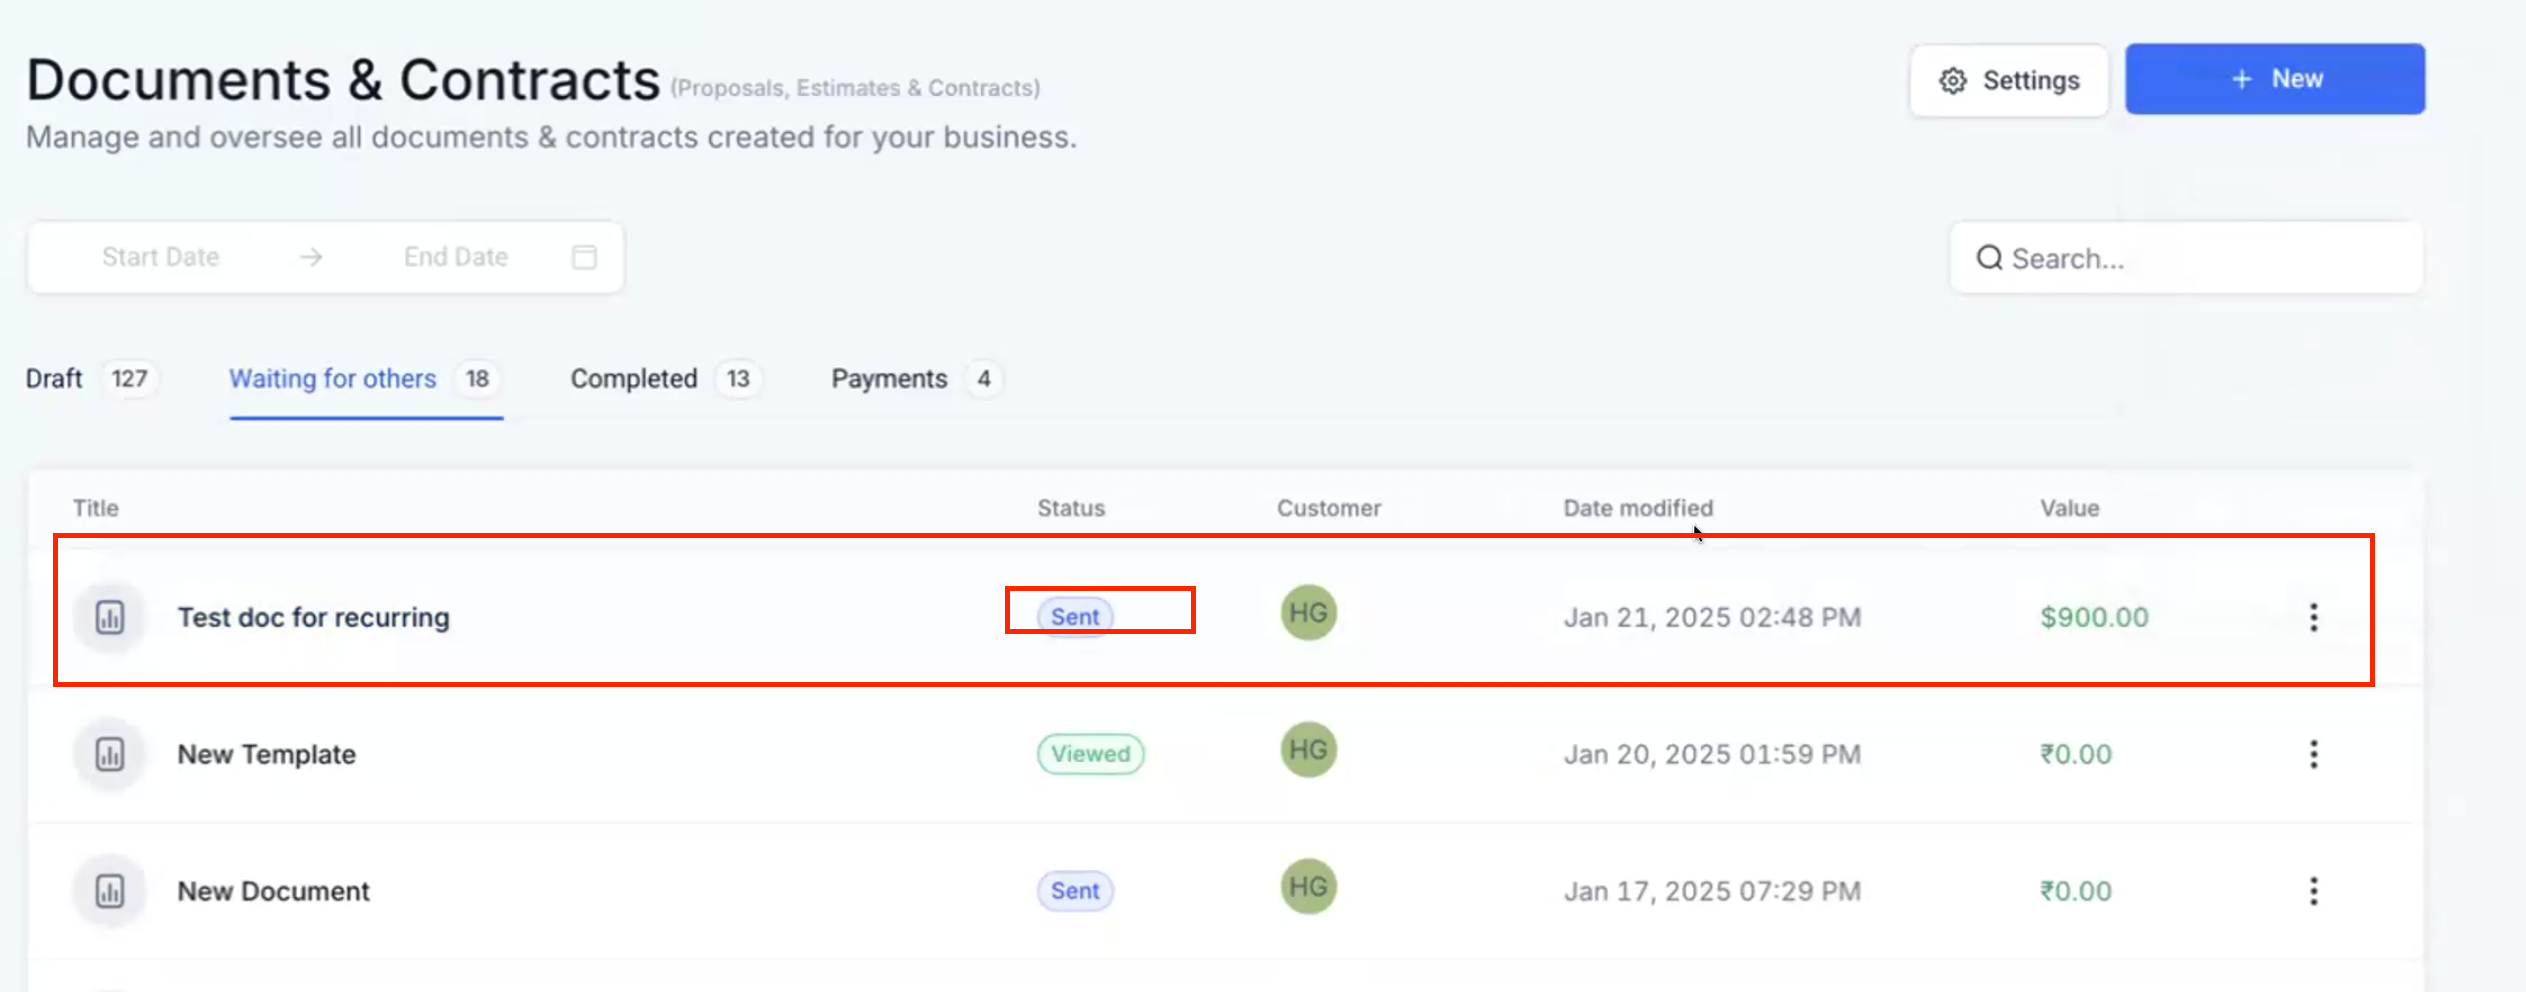The height and width of the screenshot is (992, 2526).
Task: Click HG avatar in New Template row
Action: 1308,750
